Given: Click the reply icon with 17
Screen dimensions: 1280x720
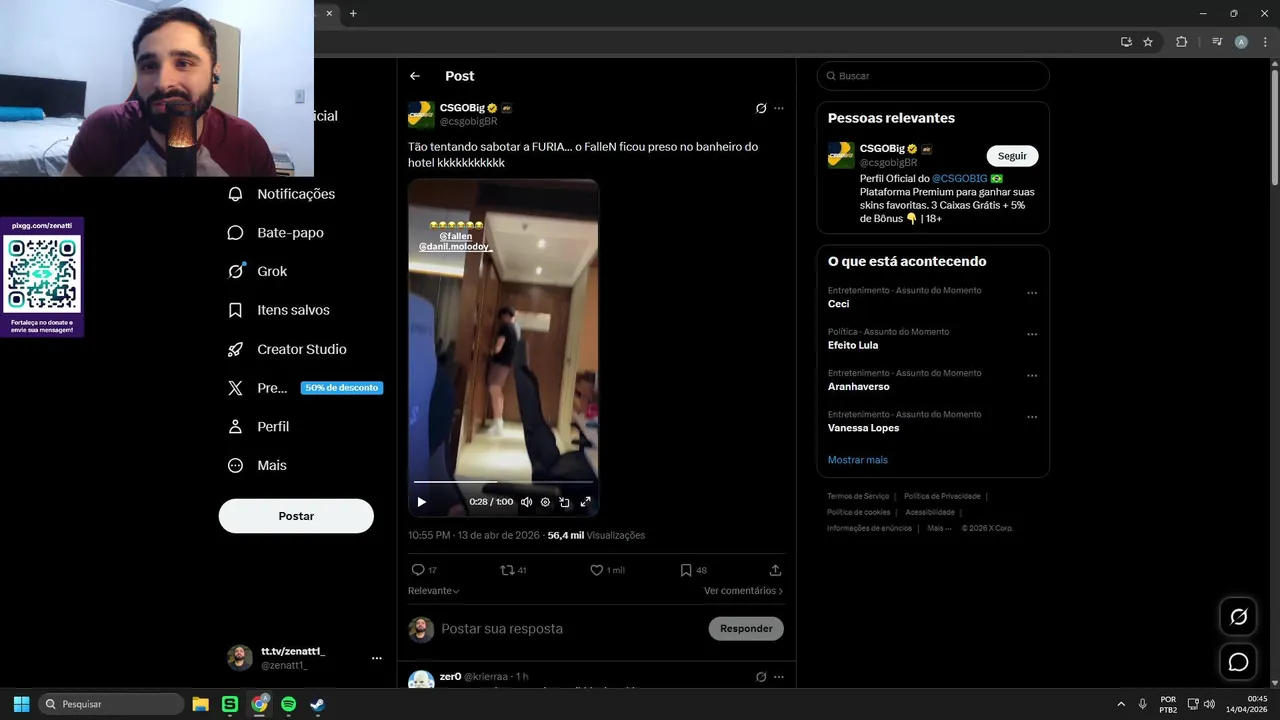Looking at the screenshot, I should point(424,570).
